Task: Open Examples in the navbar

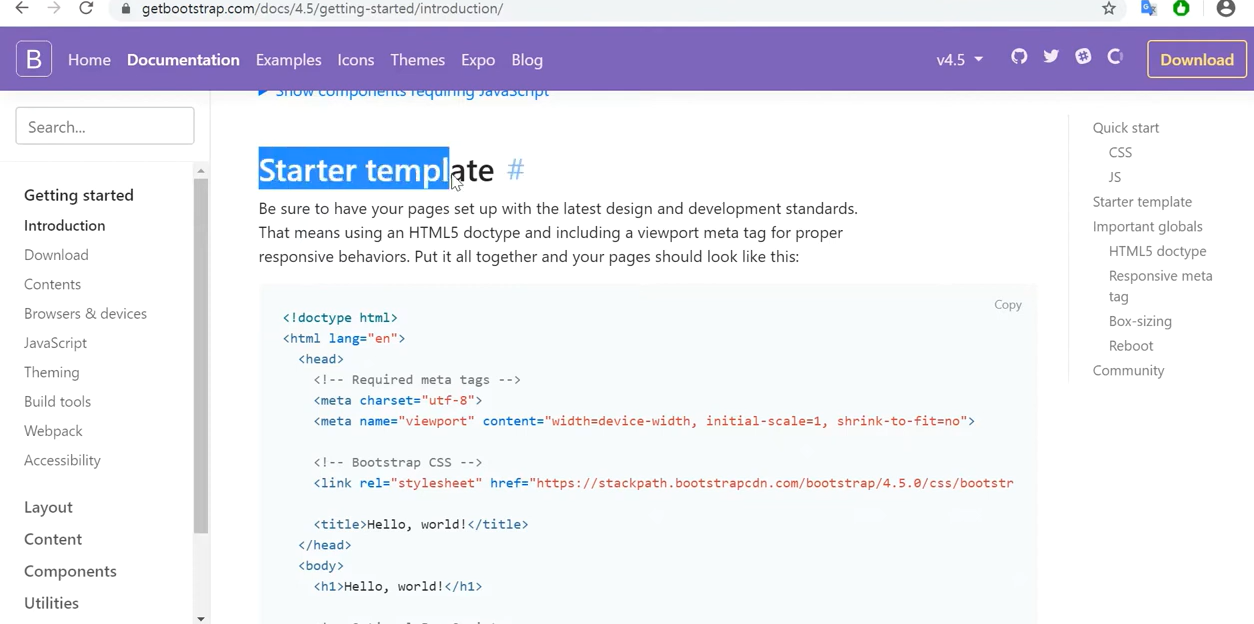Action: (x=288, y=60)
